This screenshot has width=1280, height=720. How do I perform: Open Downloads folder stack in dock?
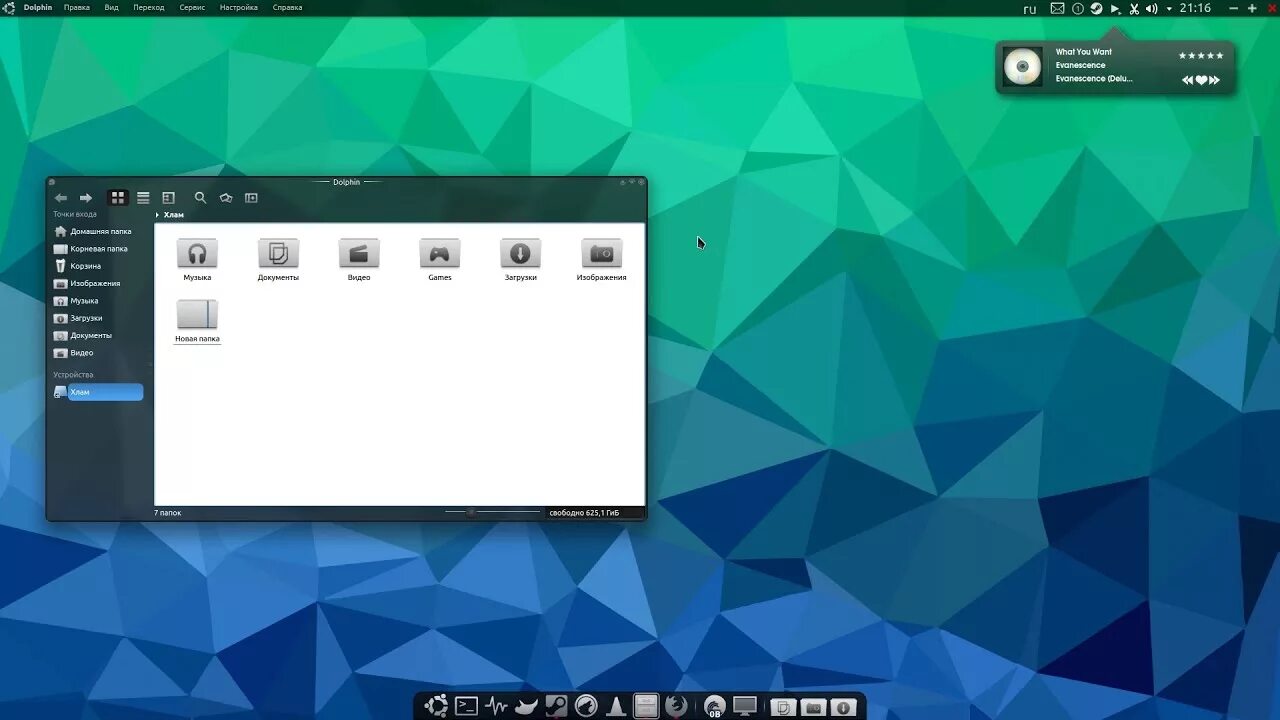[x=843, y=707]
